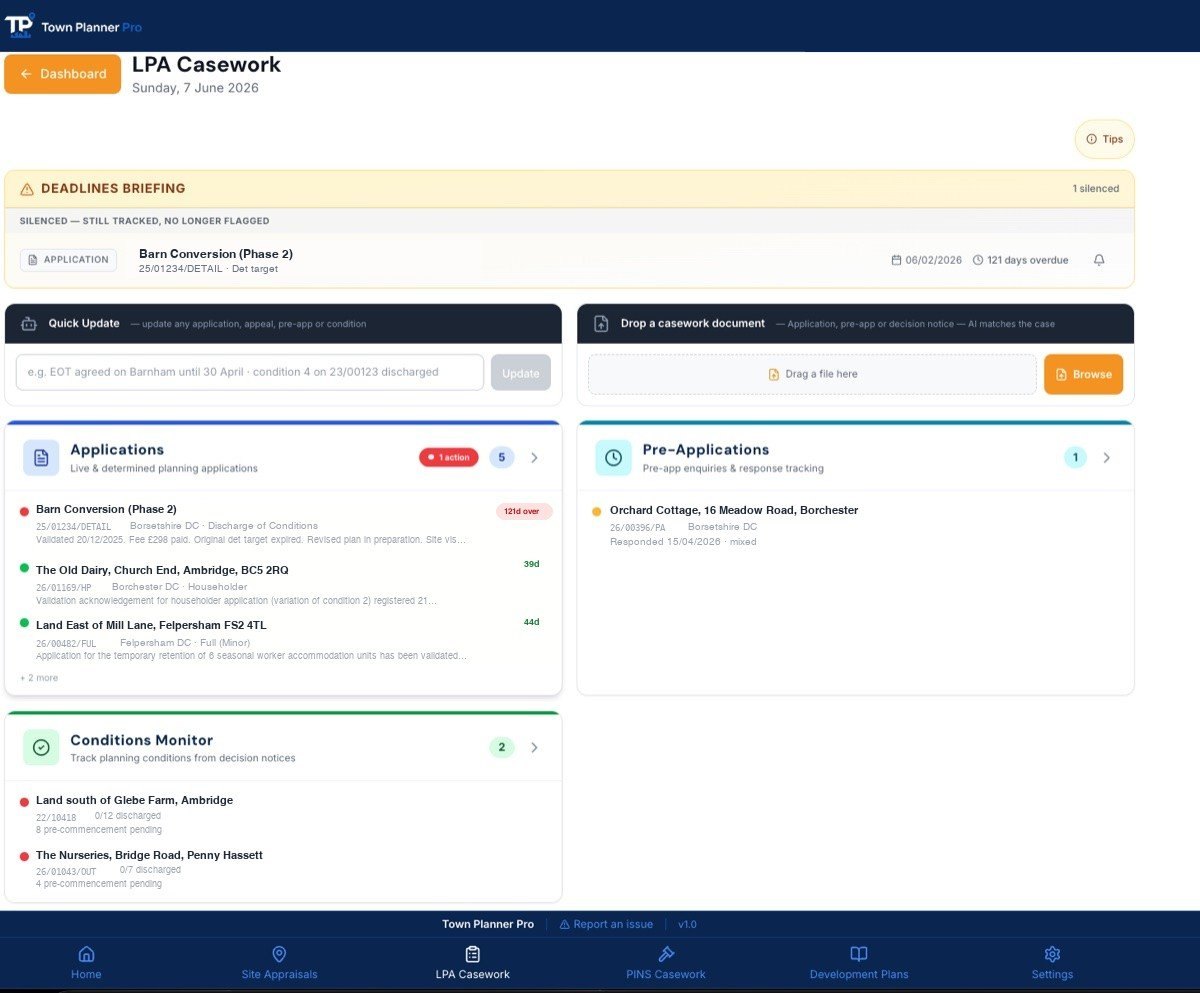Go to the Home tab
Viewport: 1200px width, 993px height.
pyautogui.click(x=86, y=962)
